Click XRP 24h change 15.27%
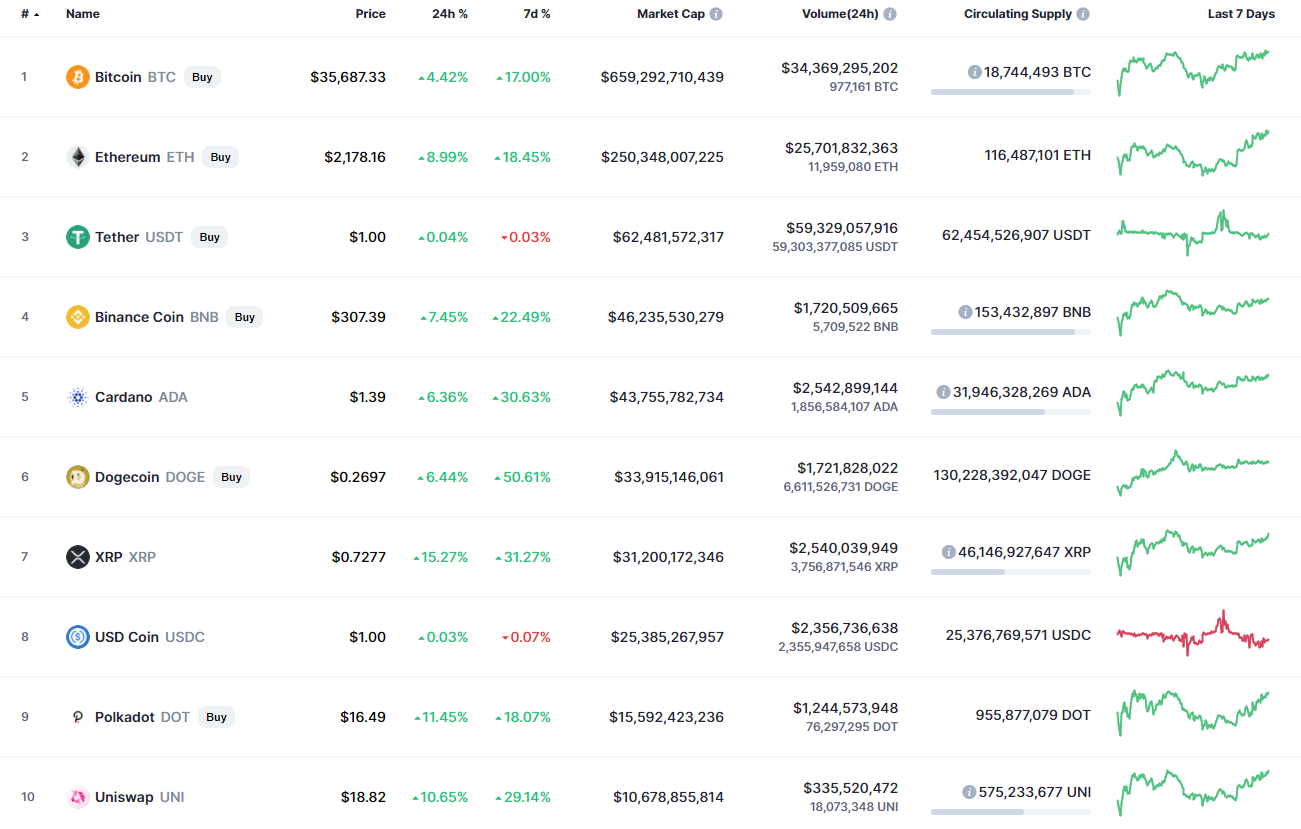The height and width of the screenshot is (829, 1301). (x=440, y=557)
